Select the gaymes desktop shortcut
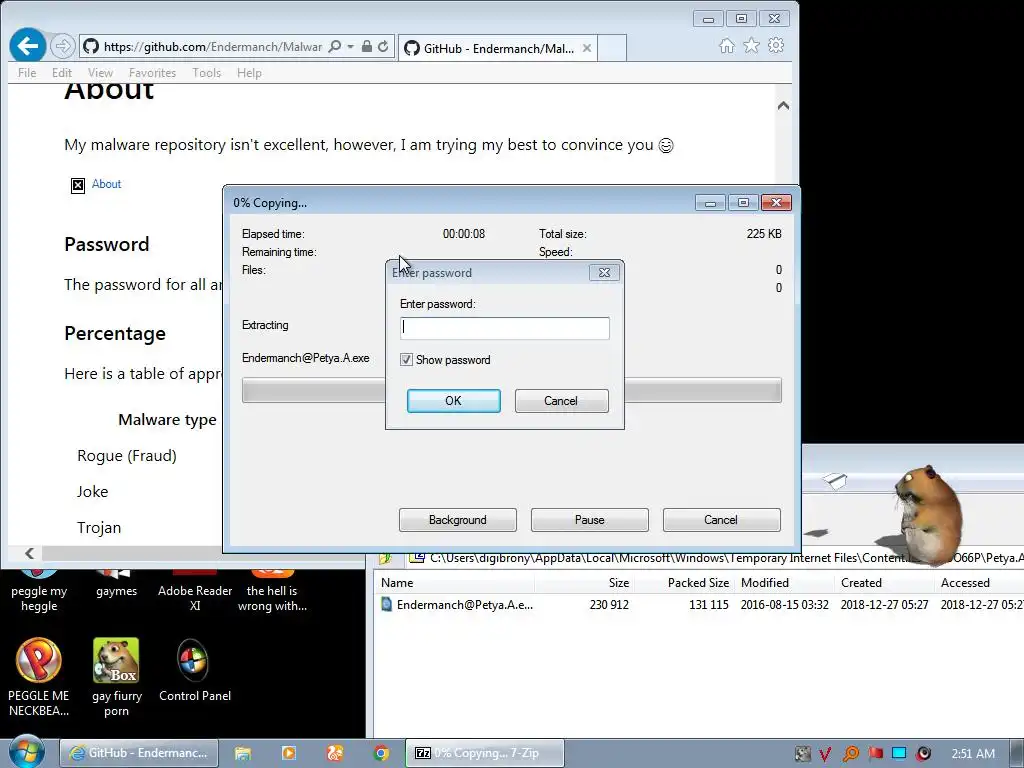 [x=116, y=584]
